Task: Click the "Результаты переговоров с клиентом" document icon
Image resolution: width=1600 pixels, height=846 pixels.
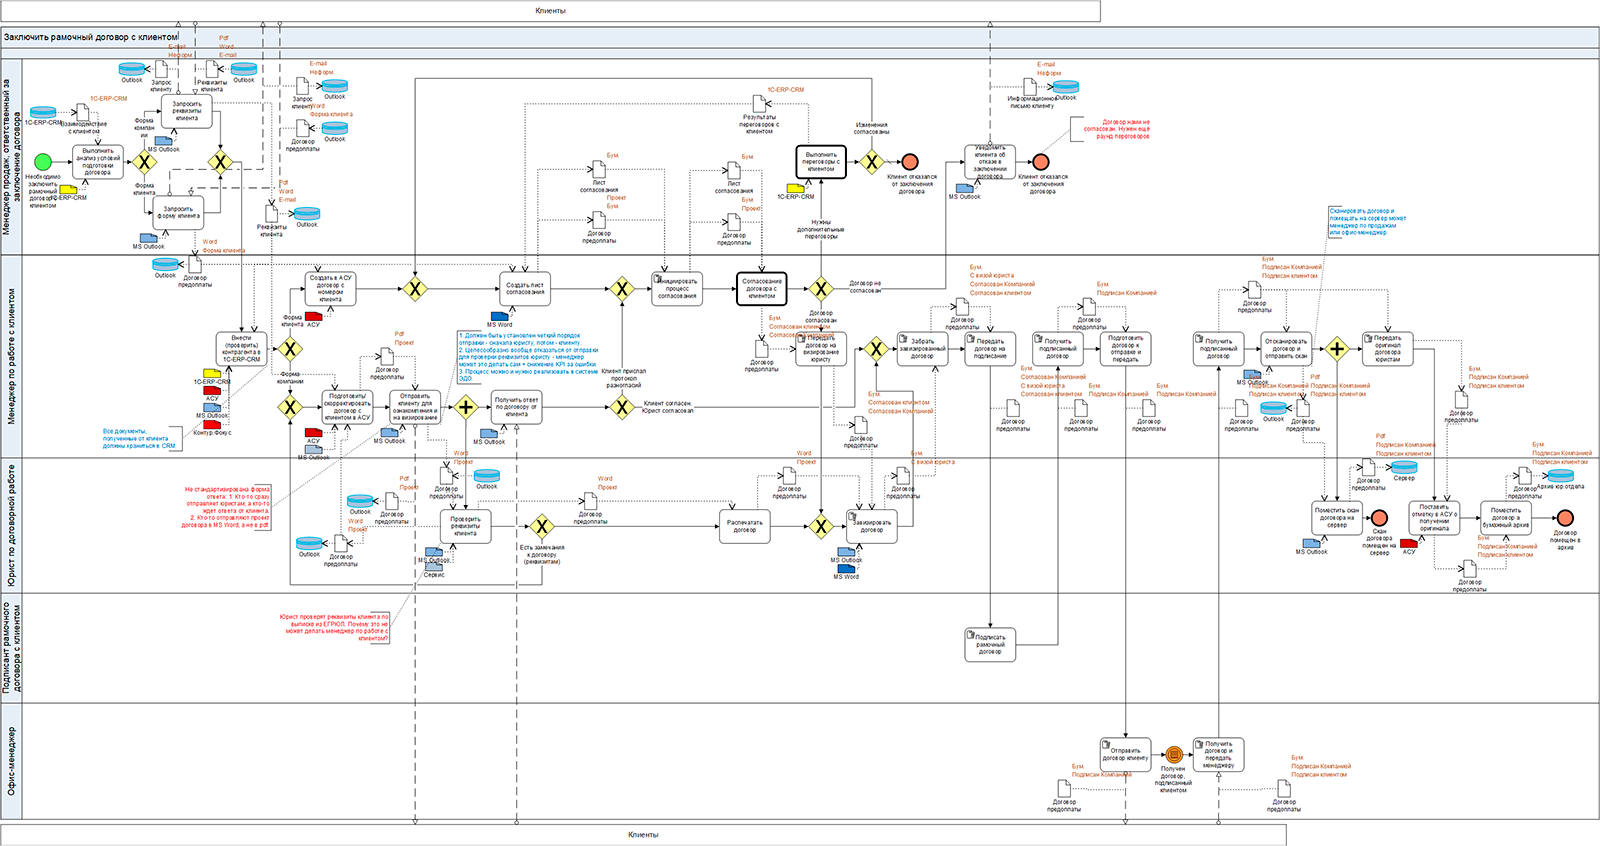Action: coord(760,104)
